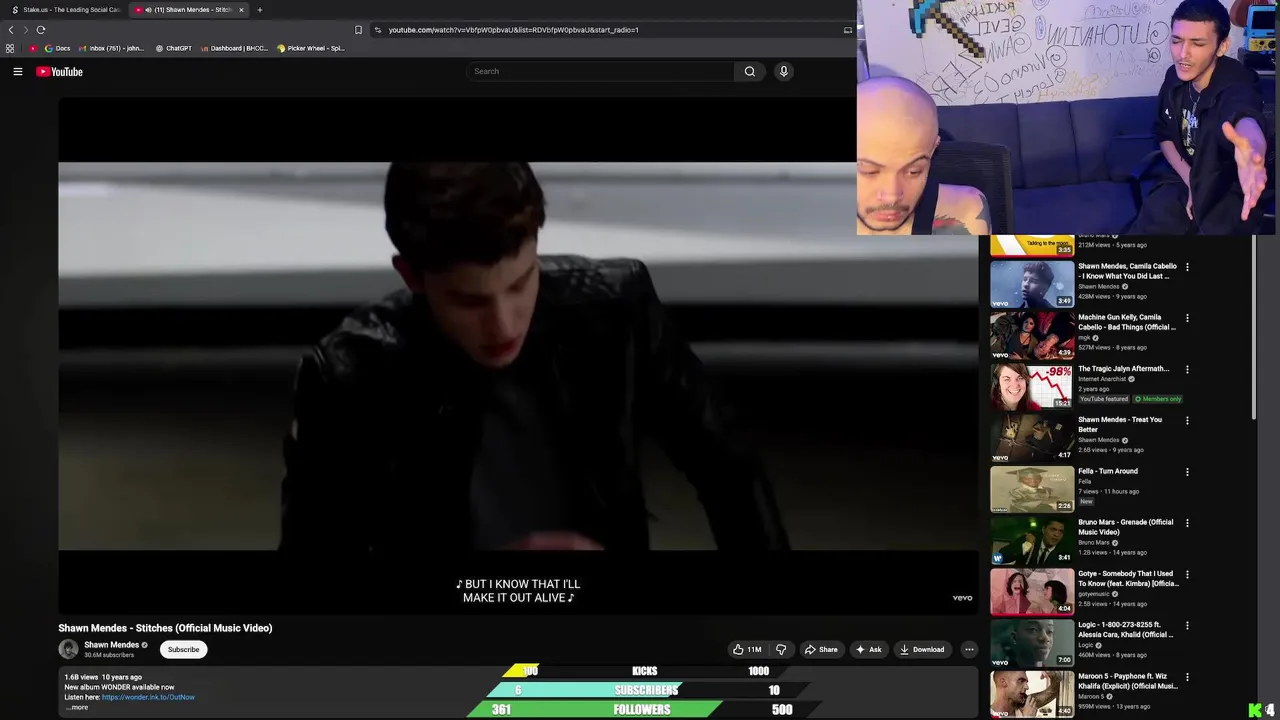Dislike the video with thumbs down

tap(781, 649)
